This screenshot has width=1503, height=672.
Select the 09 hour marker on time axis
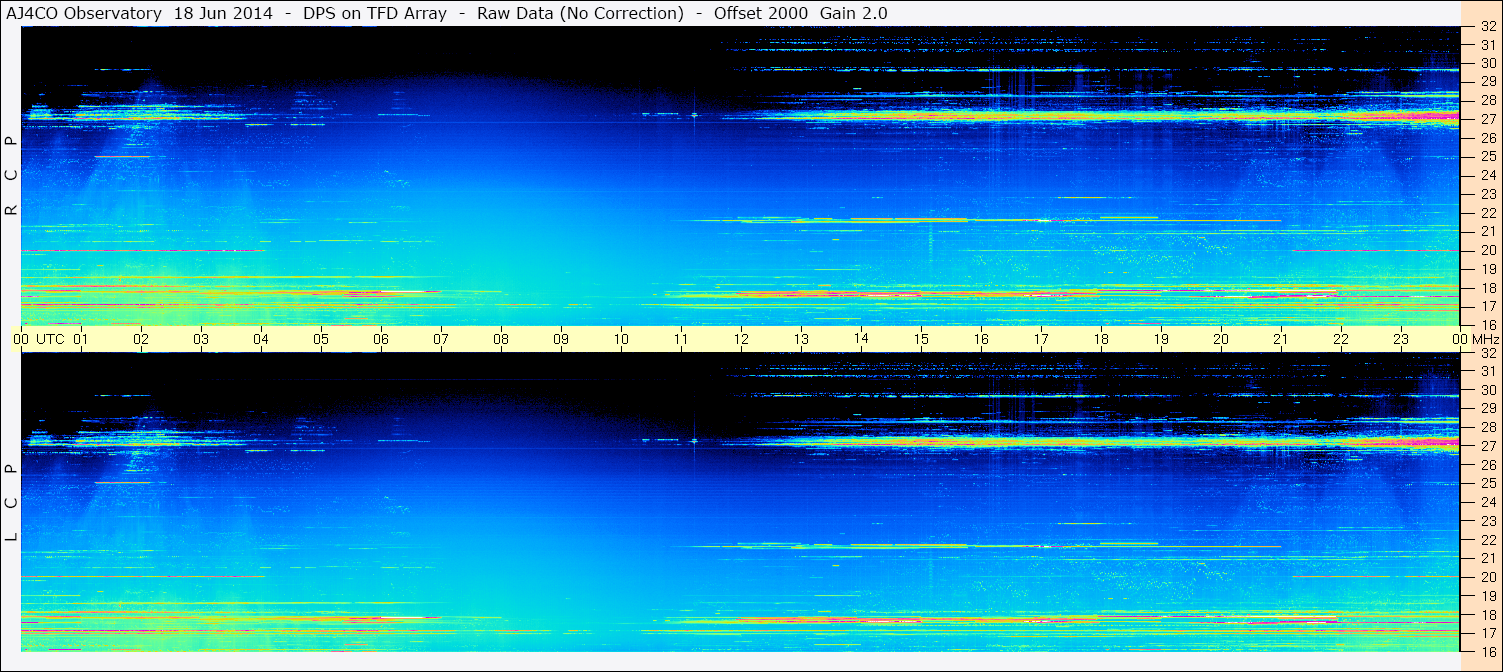tap(561, 339)
